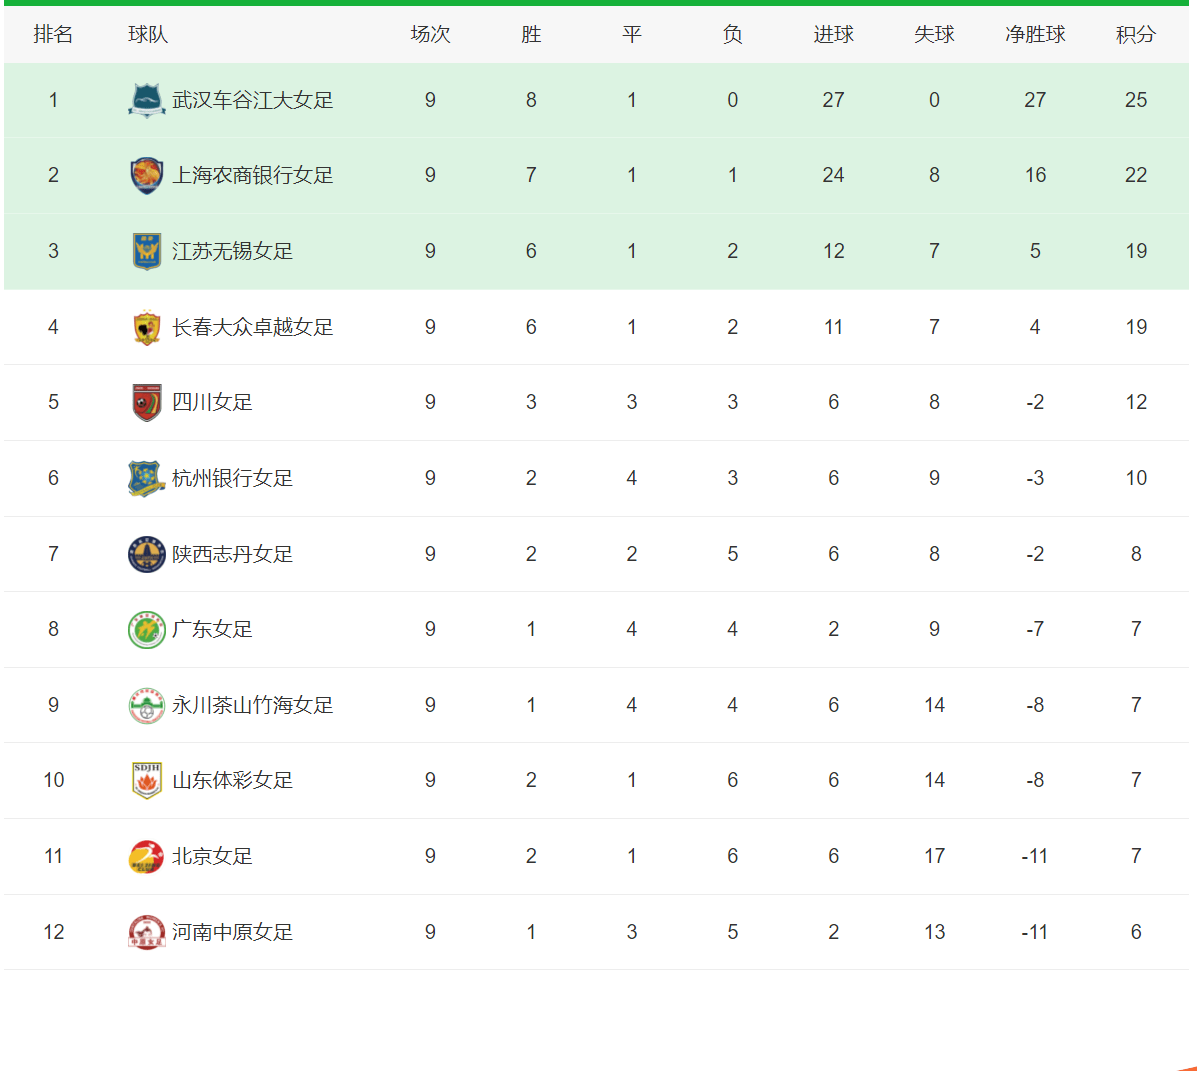Screen dimensions: 1197x1071
Task: Select the 北京女足 team name
Action: tap(212, 856)
